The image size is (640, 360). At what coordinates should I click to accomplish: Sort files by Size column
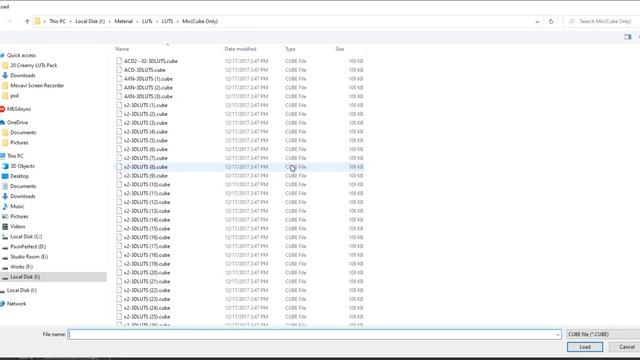click(340, 49)
